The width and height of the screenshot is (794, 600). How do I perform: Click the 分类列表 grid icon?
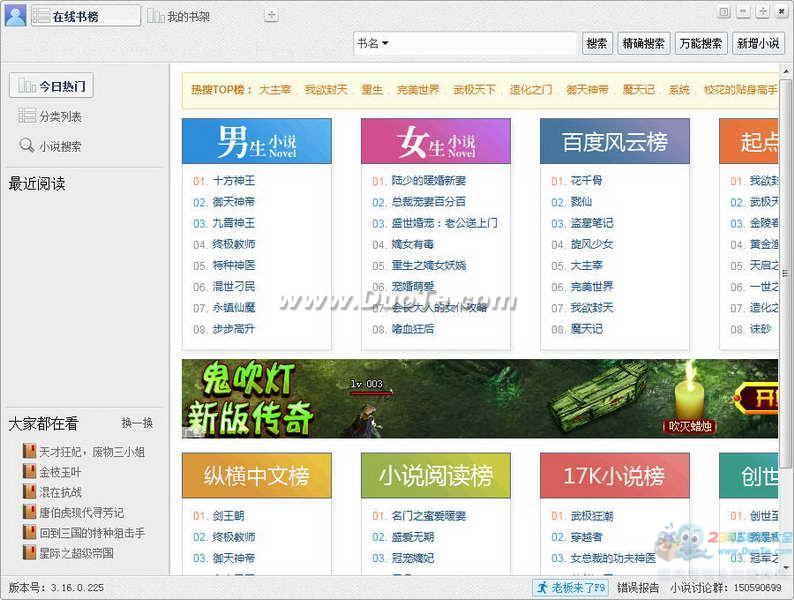(27, 116)
